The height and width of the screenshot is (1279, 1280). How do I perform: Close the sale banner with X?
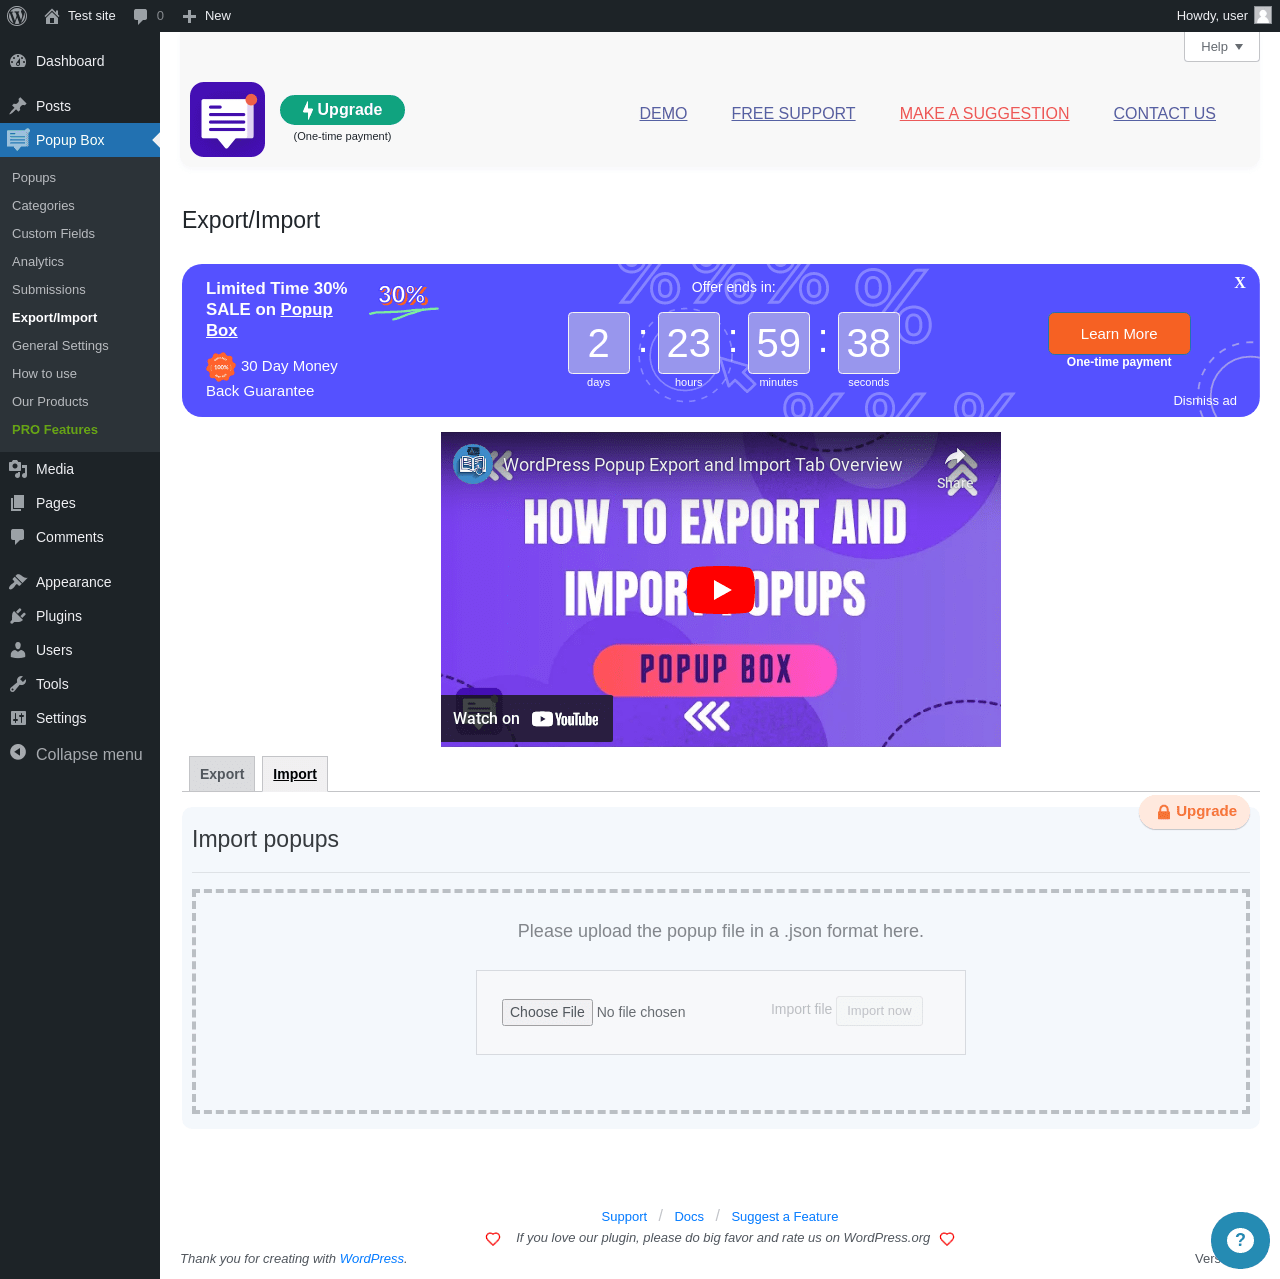1240,283
